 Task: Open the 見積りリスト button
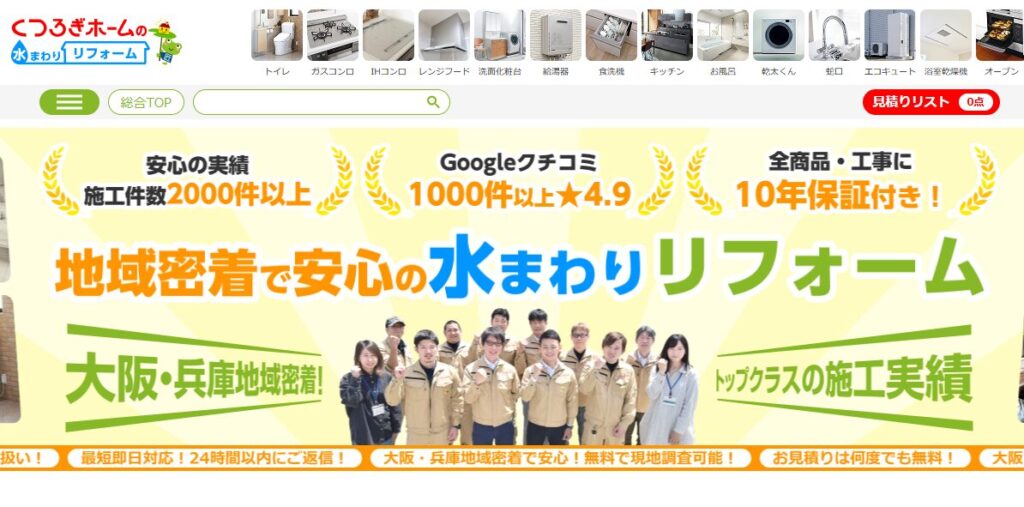[x=931, y=102]
